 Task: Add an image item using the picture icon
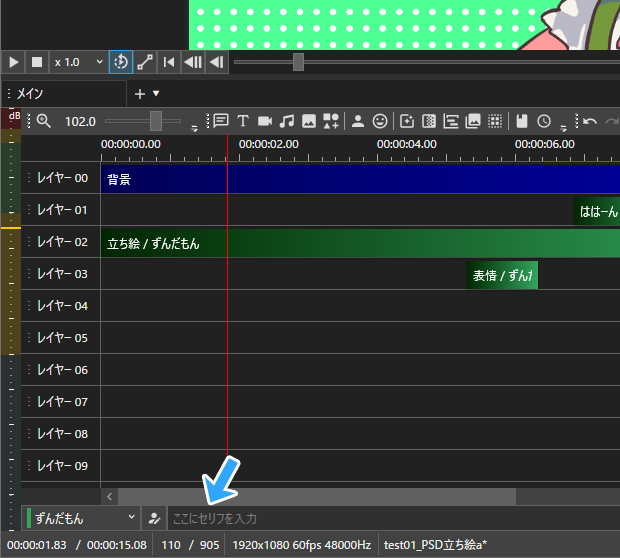click(309, 121)
